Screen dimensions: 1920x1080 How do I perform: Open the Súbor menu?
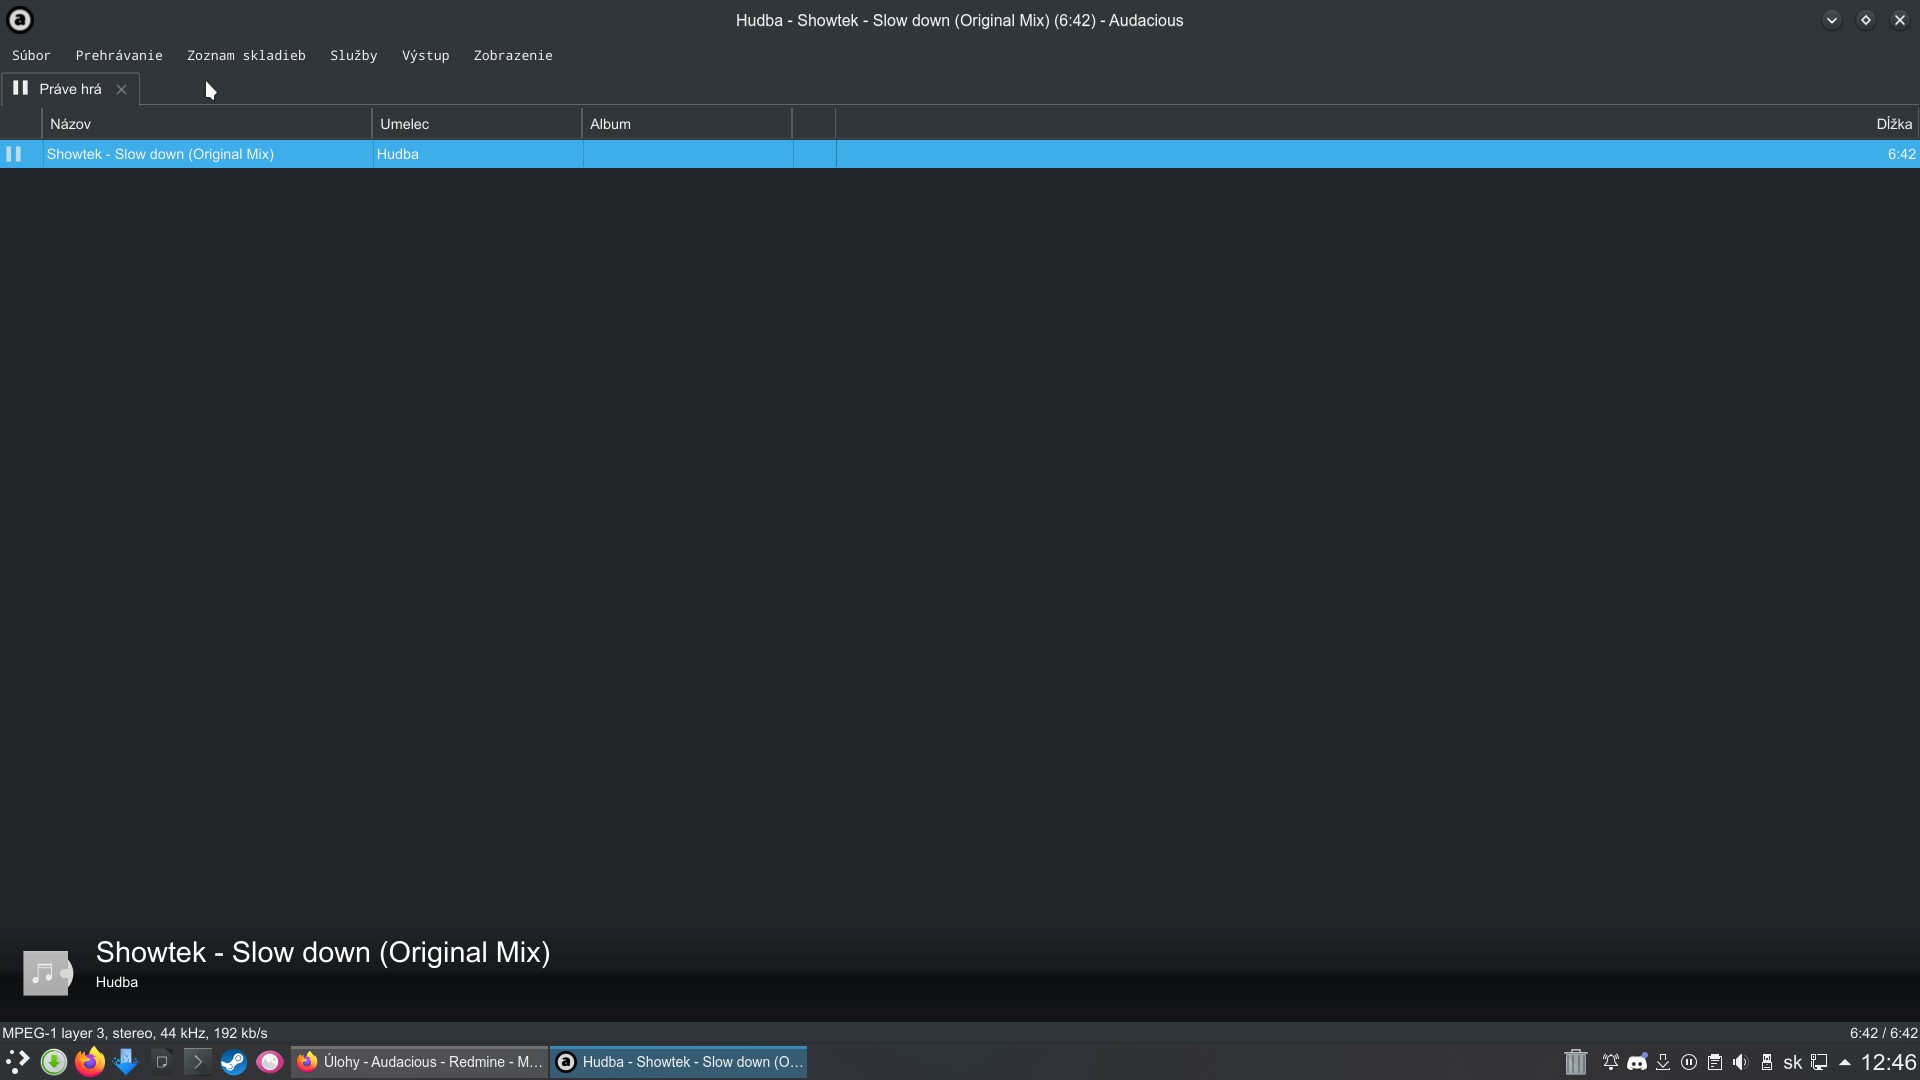[x=31, y=55]
